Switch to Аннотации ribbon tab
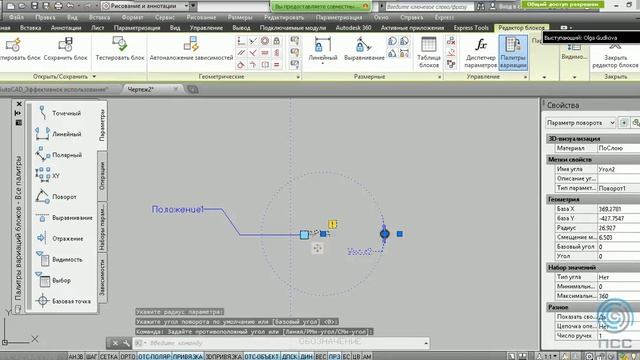The width and height of the screenshot is (640, 360). [66, 28]
